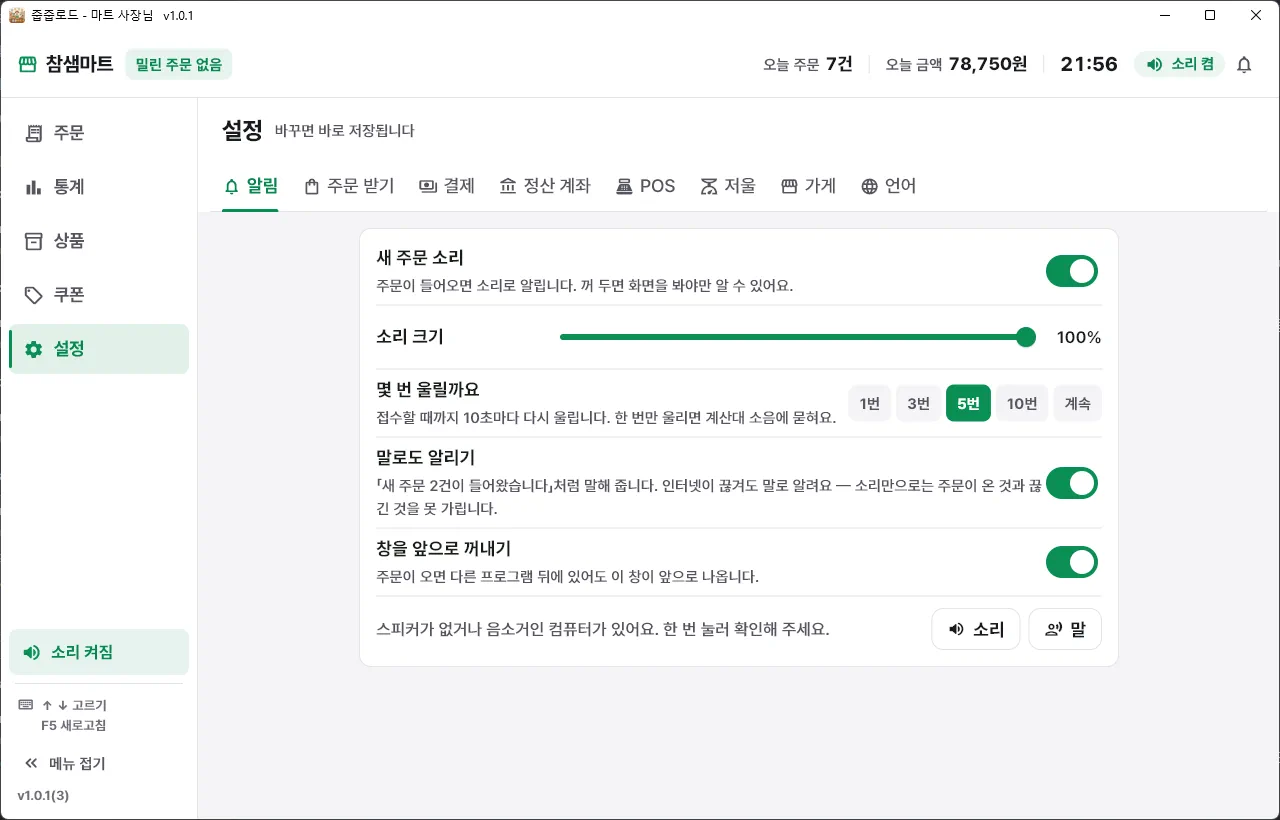Viewport: 1280px width, 820px height.
Task: Test the 소리 sound button
Action: pos(976,629)
